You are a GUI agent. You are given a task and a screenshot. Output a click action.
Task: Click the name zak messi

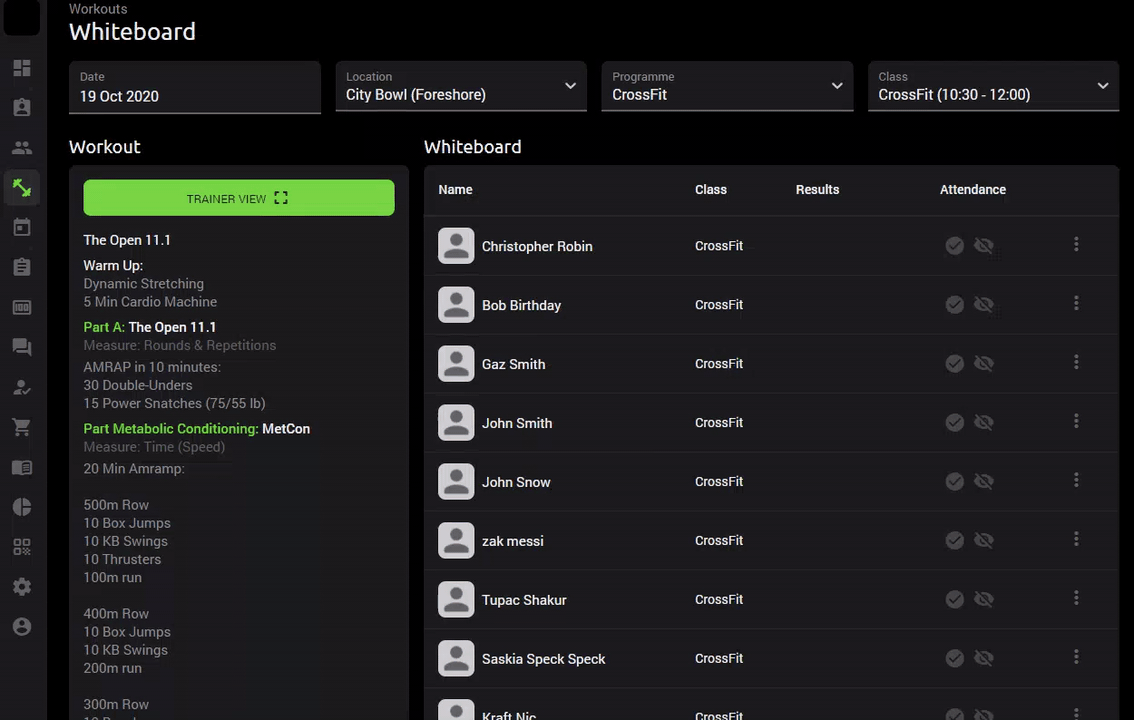point(513,541)
